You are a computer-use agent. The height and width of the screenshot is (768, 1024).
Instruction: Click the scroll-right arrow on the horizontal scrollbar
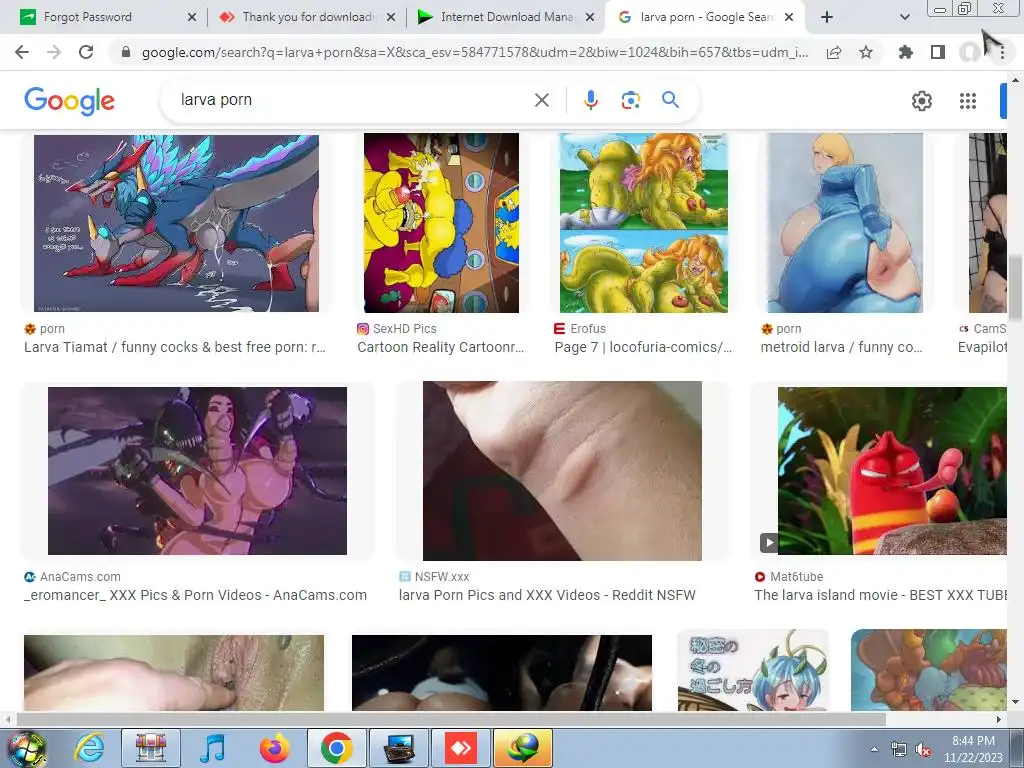(x=999, y=719)
